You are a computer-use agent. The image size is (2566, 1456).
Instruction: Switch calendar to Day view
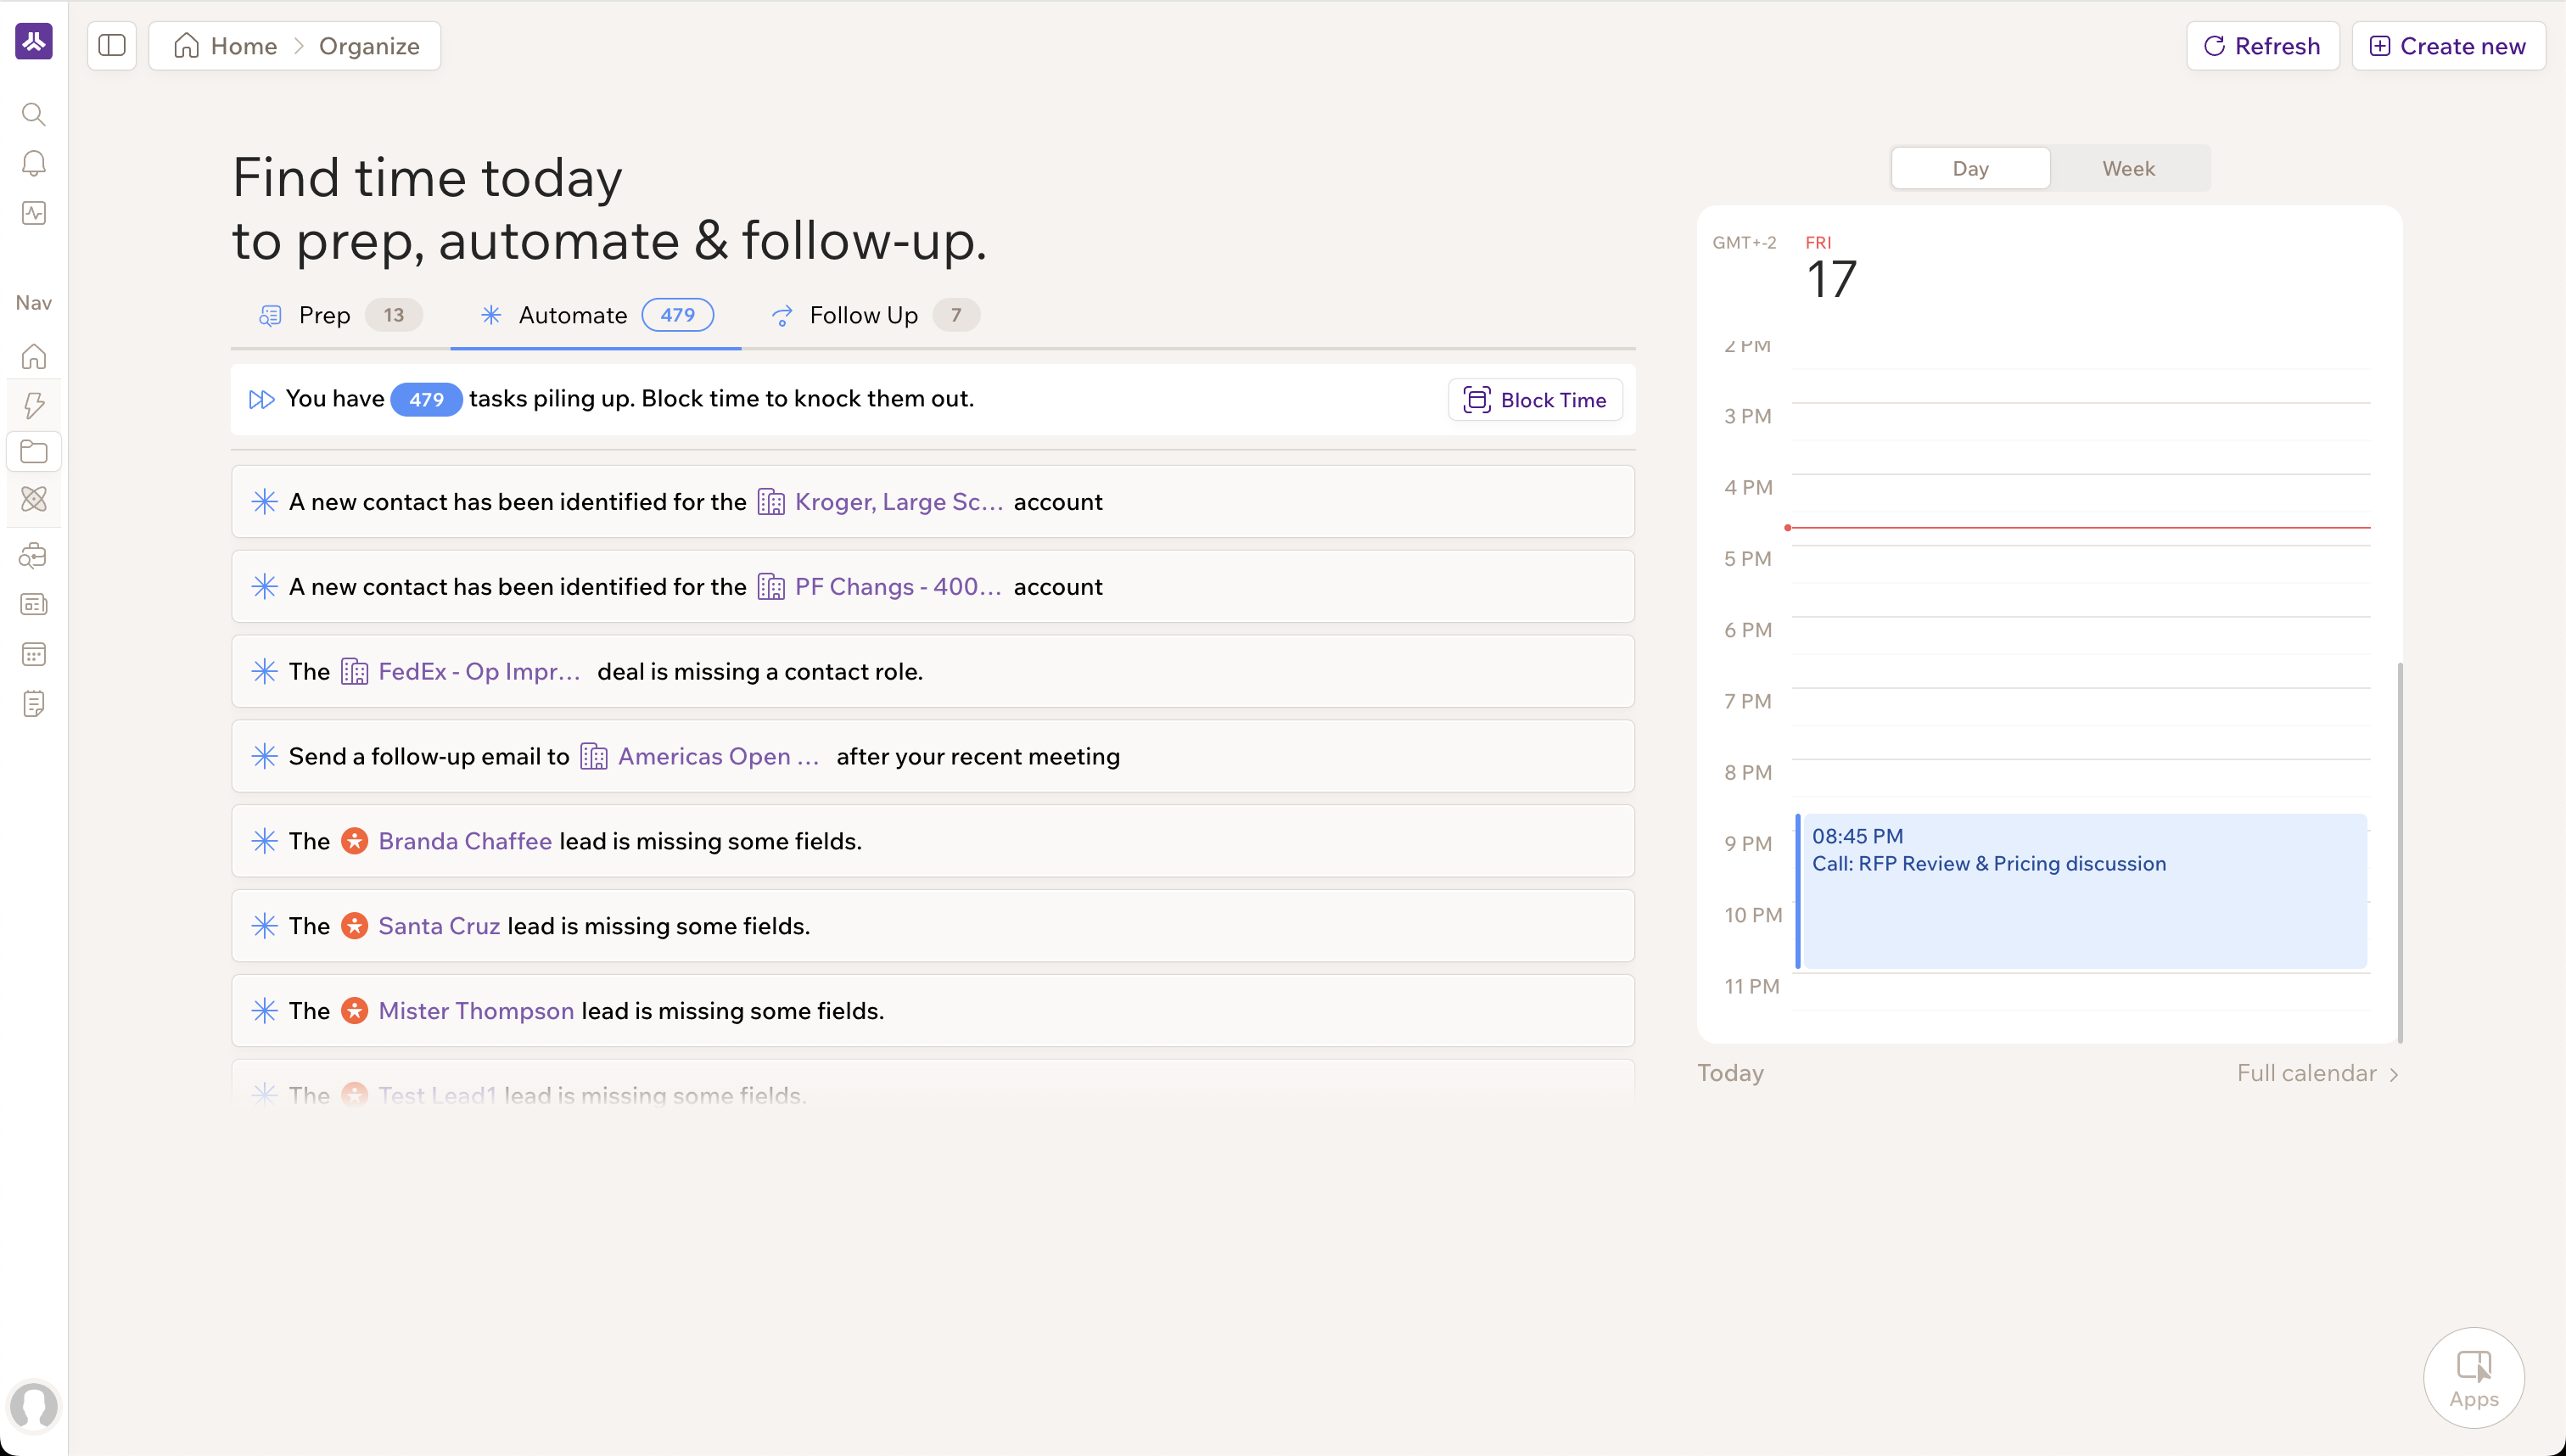tap(1970, 169)
